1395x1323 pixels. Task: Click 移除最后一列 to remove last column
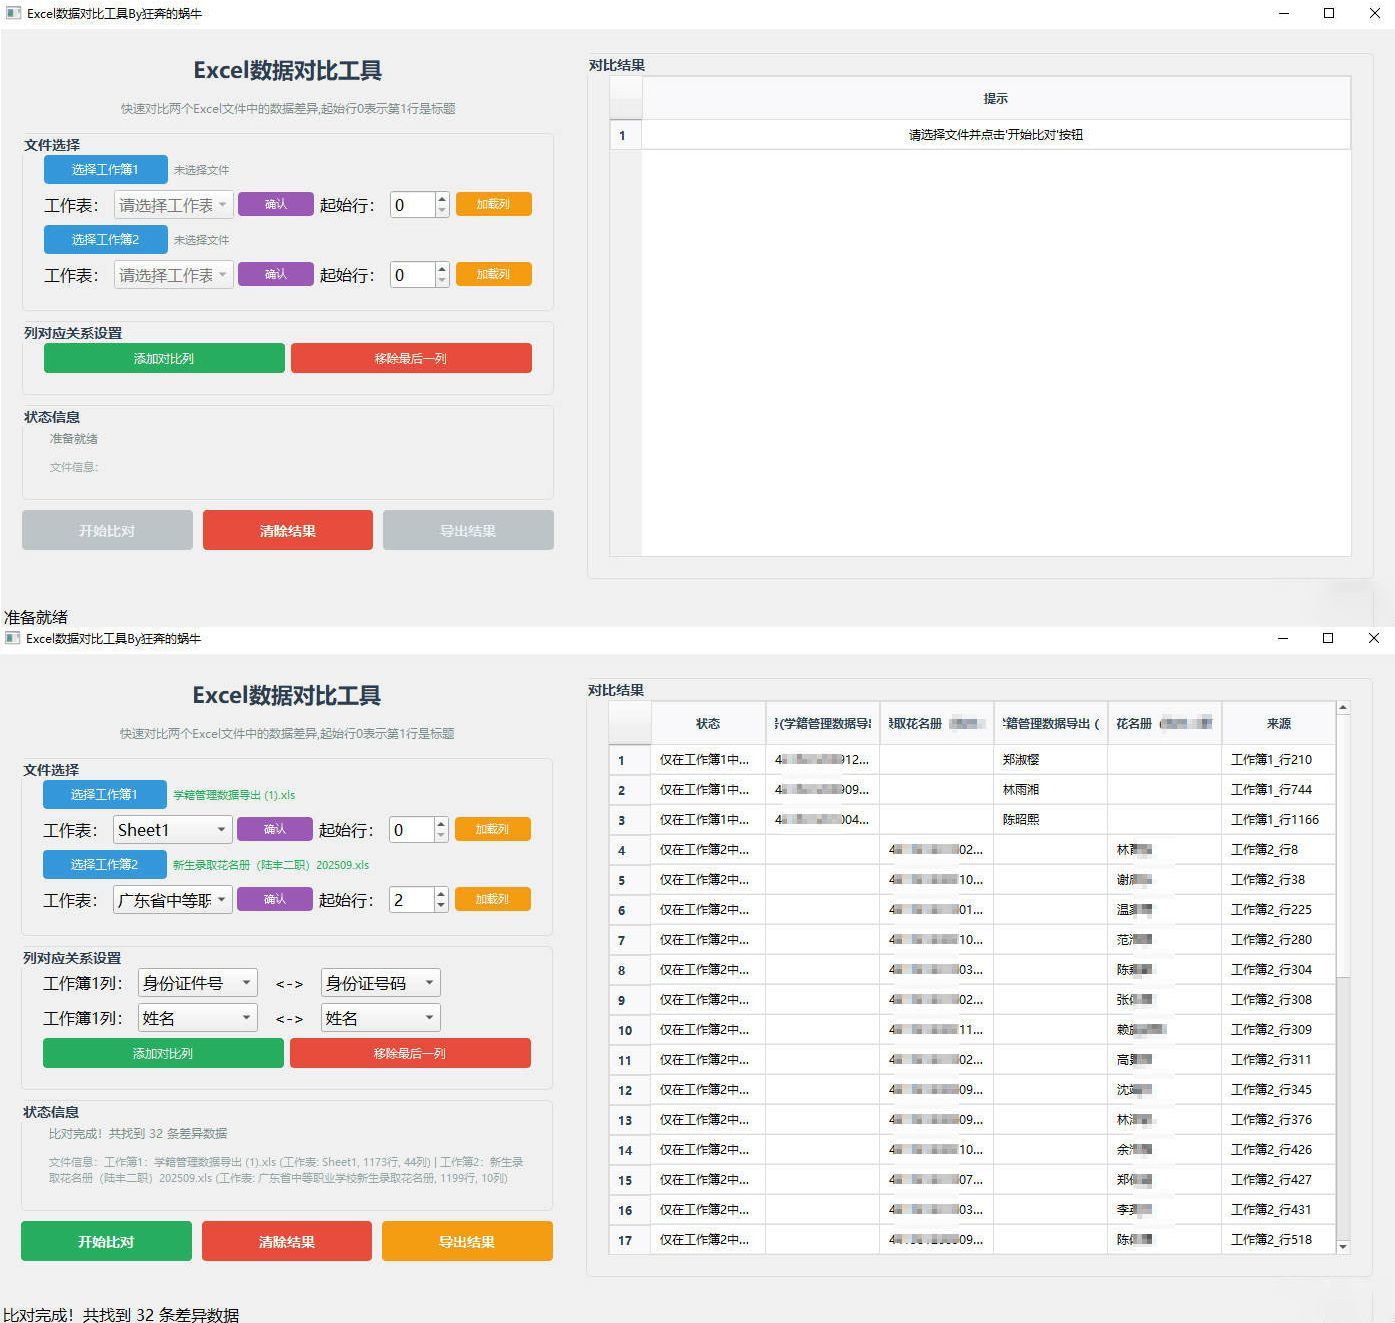410,1053
